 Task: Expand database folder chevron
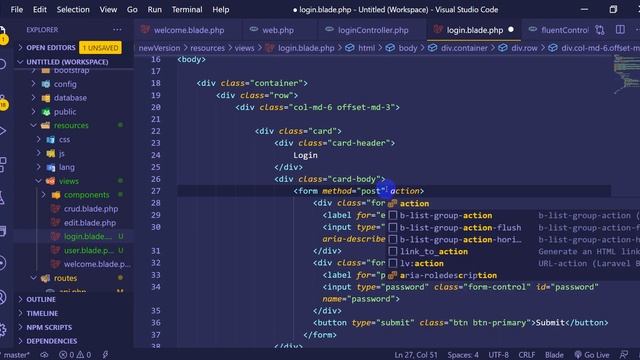tap(33, 98)
